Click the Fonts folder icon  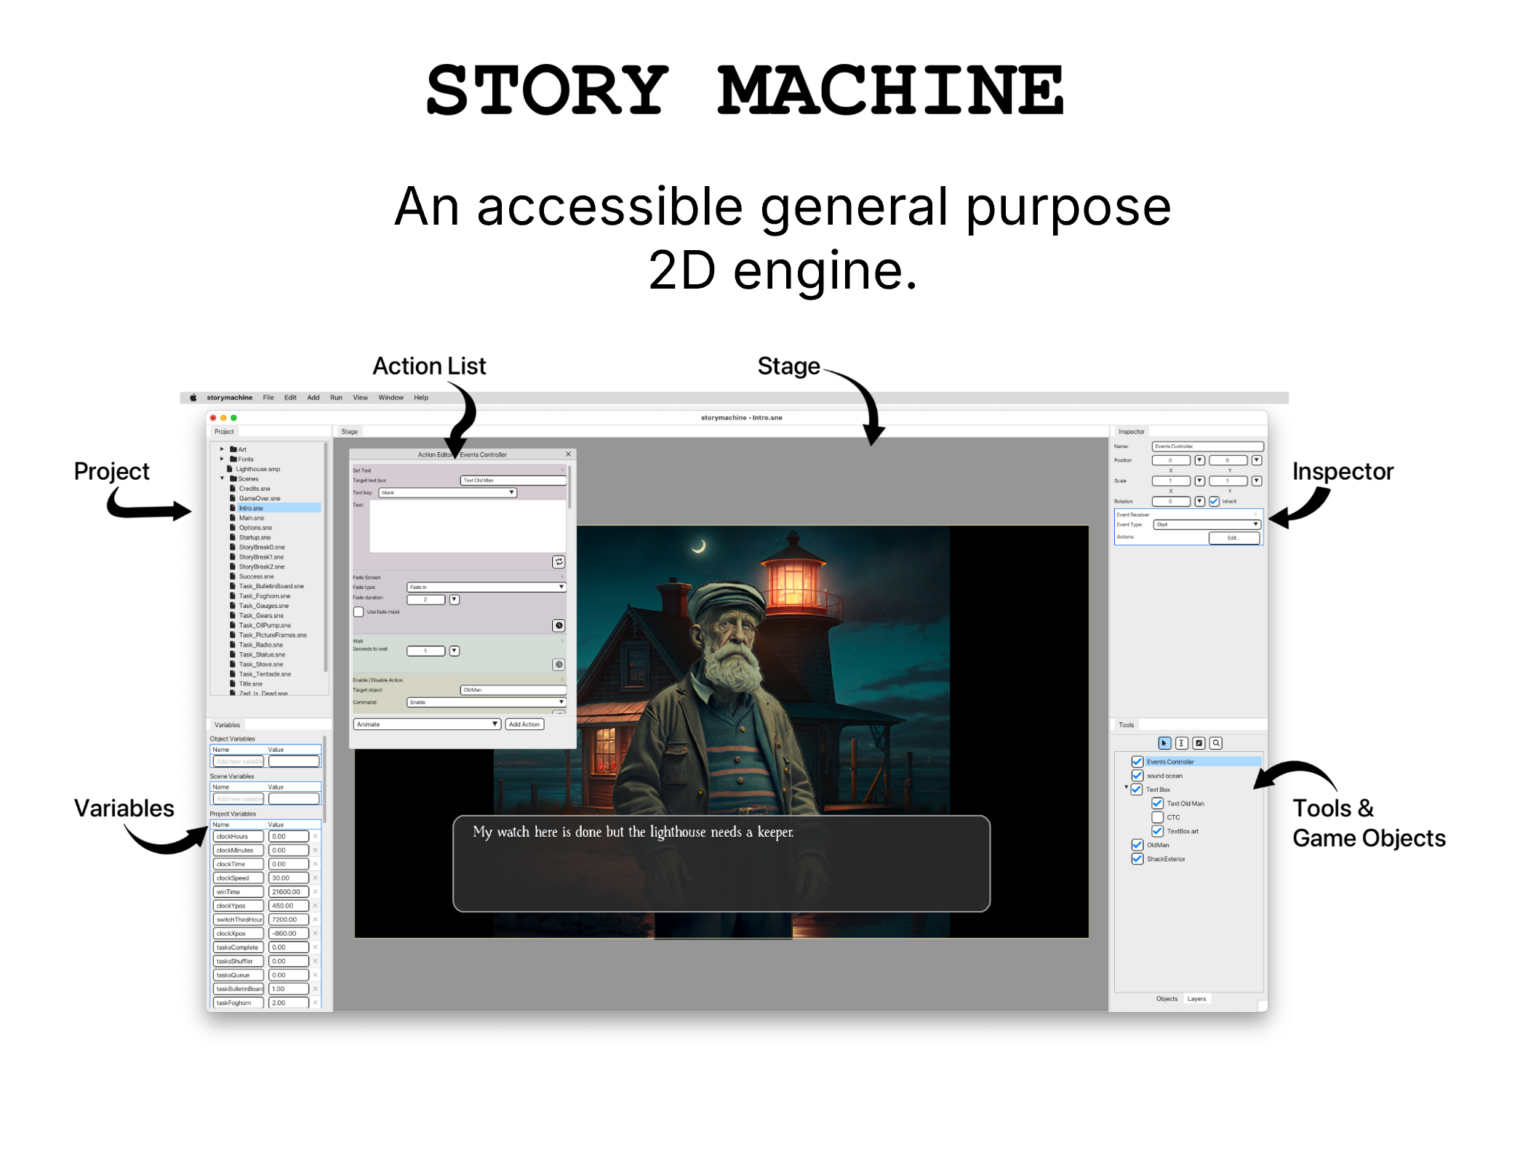pyautogui.click(x=233, y=459)
